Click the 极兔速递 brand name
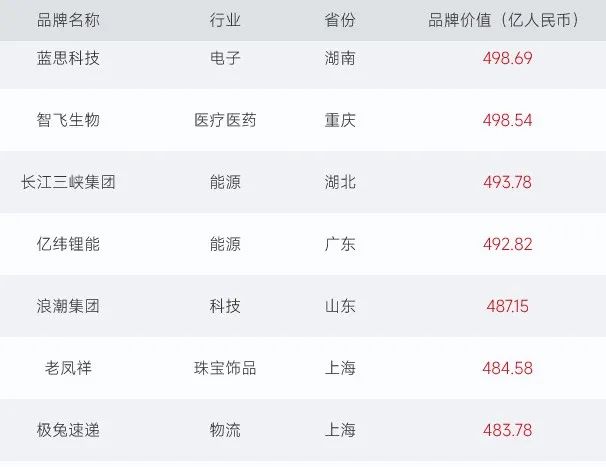The image size is (606, 467). (68, 430)
